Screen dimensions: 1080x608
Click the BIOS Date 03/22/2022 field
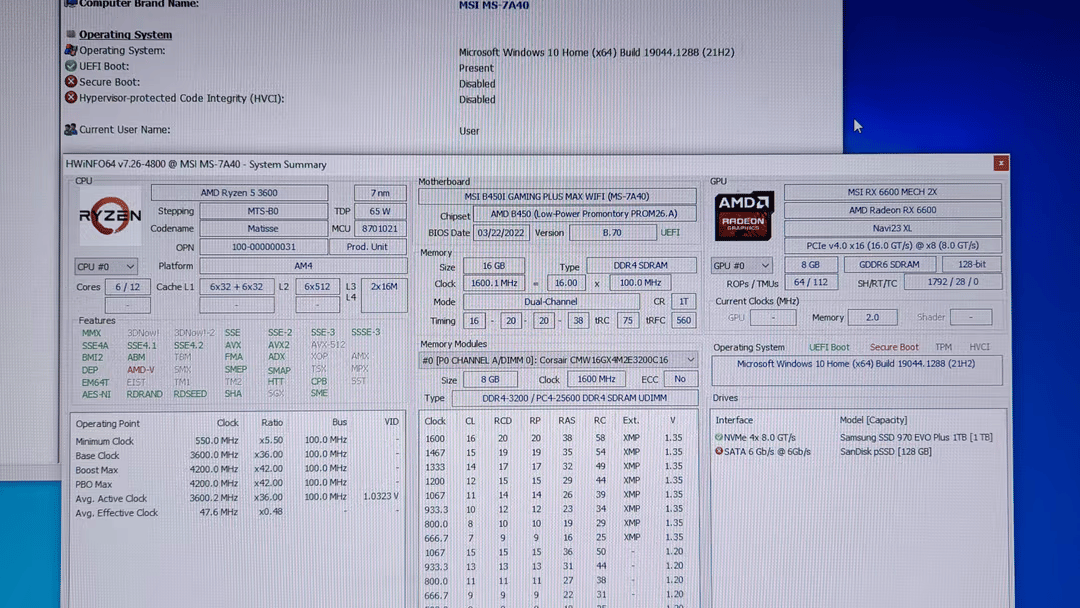click(x=501, y=233)
